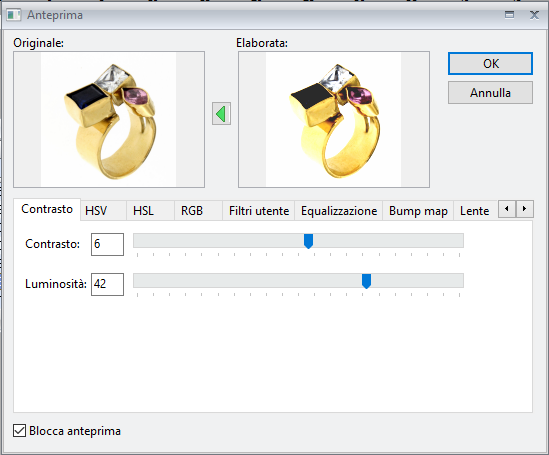Switch to the HSL tab
The height and width of the screenshot is (455, 549).
[143, 211]
